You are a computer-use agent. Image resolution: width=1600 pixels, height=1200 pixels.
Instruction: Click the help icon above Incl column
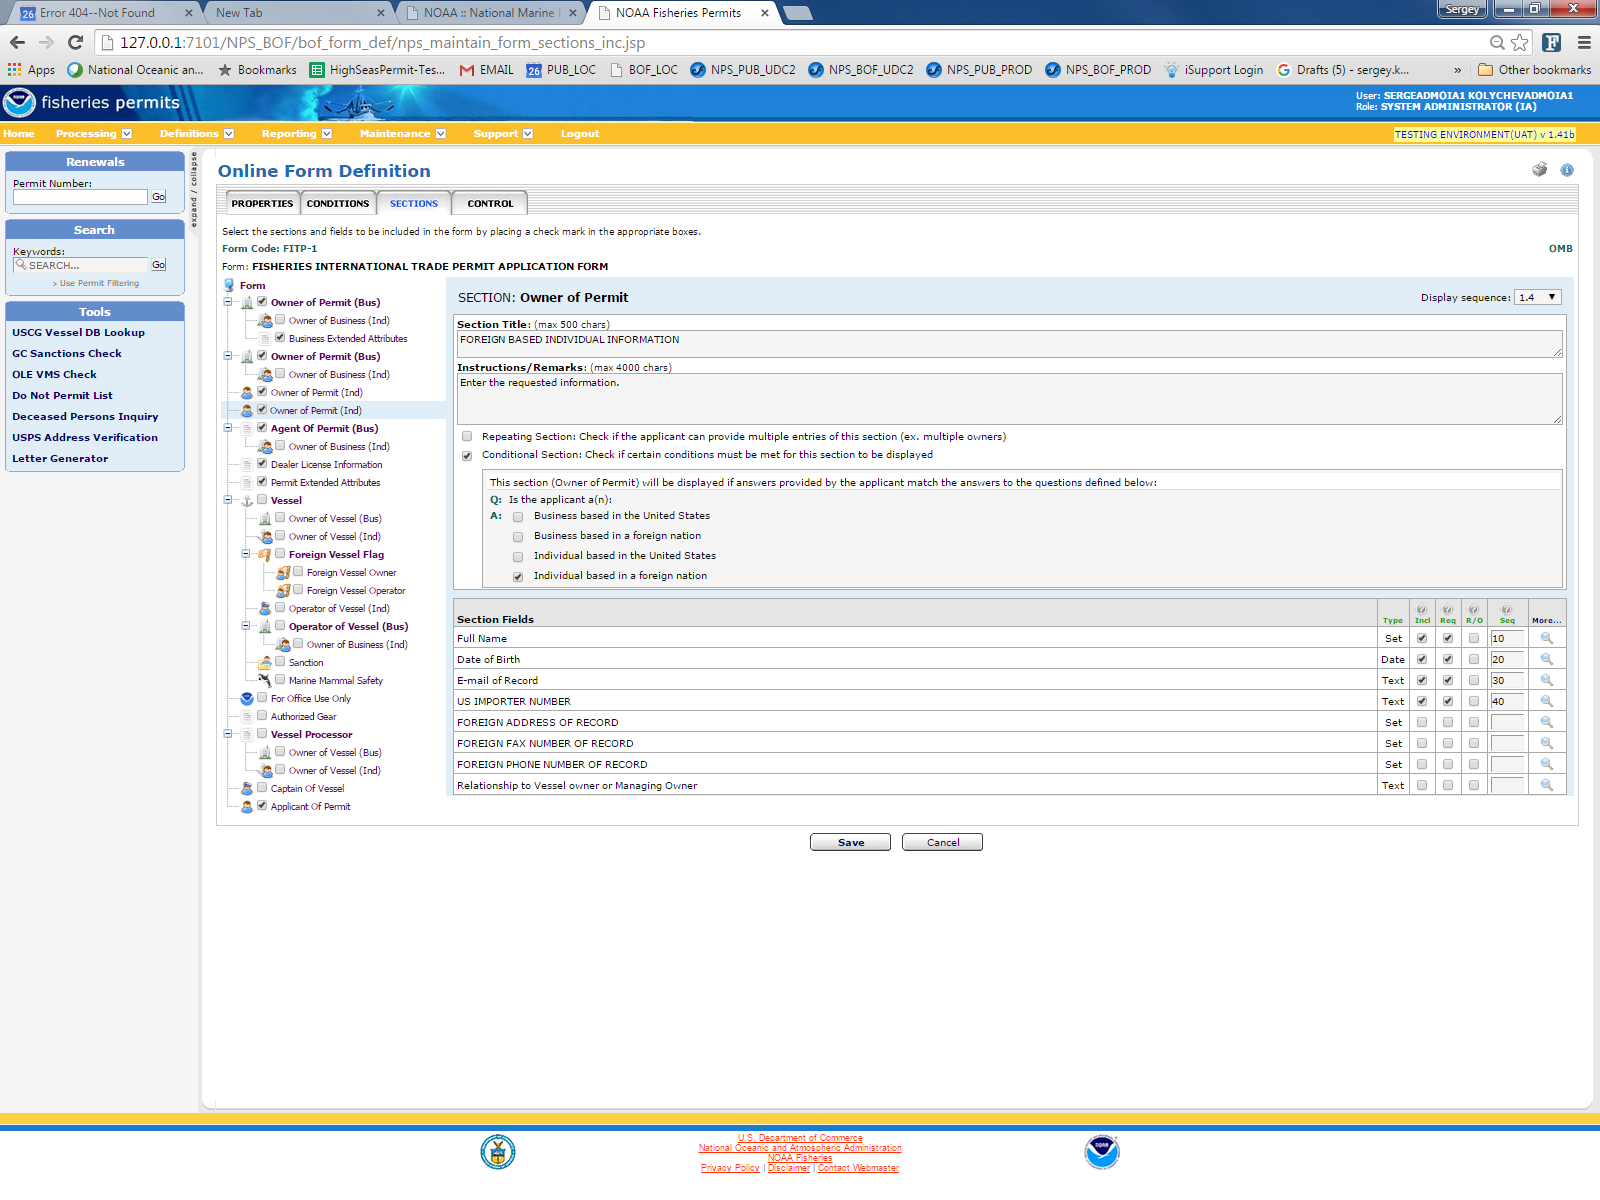1421,609
